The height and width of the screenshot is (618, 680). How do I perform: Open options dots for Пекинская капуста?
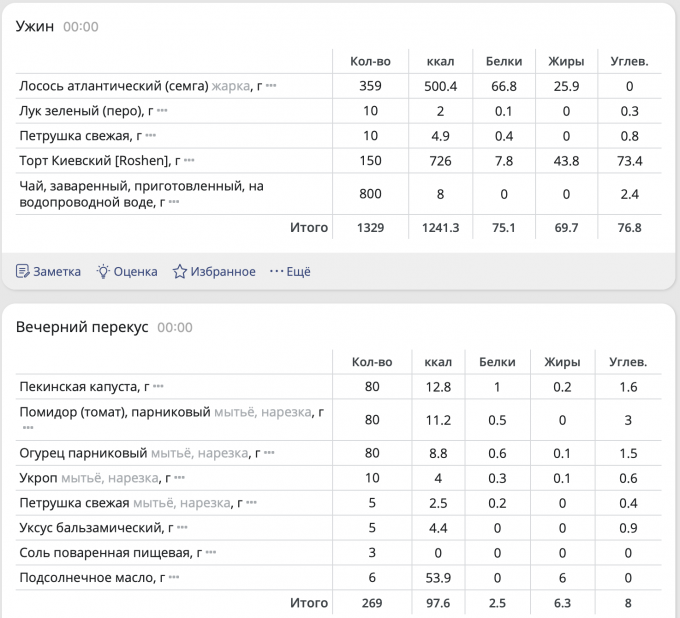coord(158,386)
